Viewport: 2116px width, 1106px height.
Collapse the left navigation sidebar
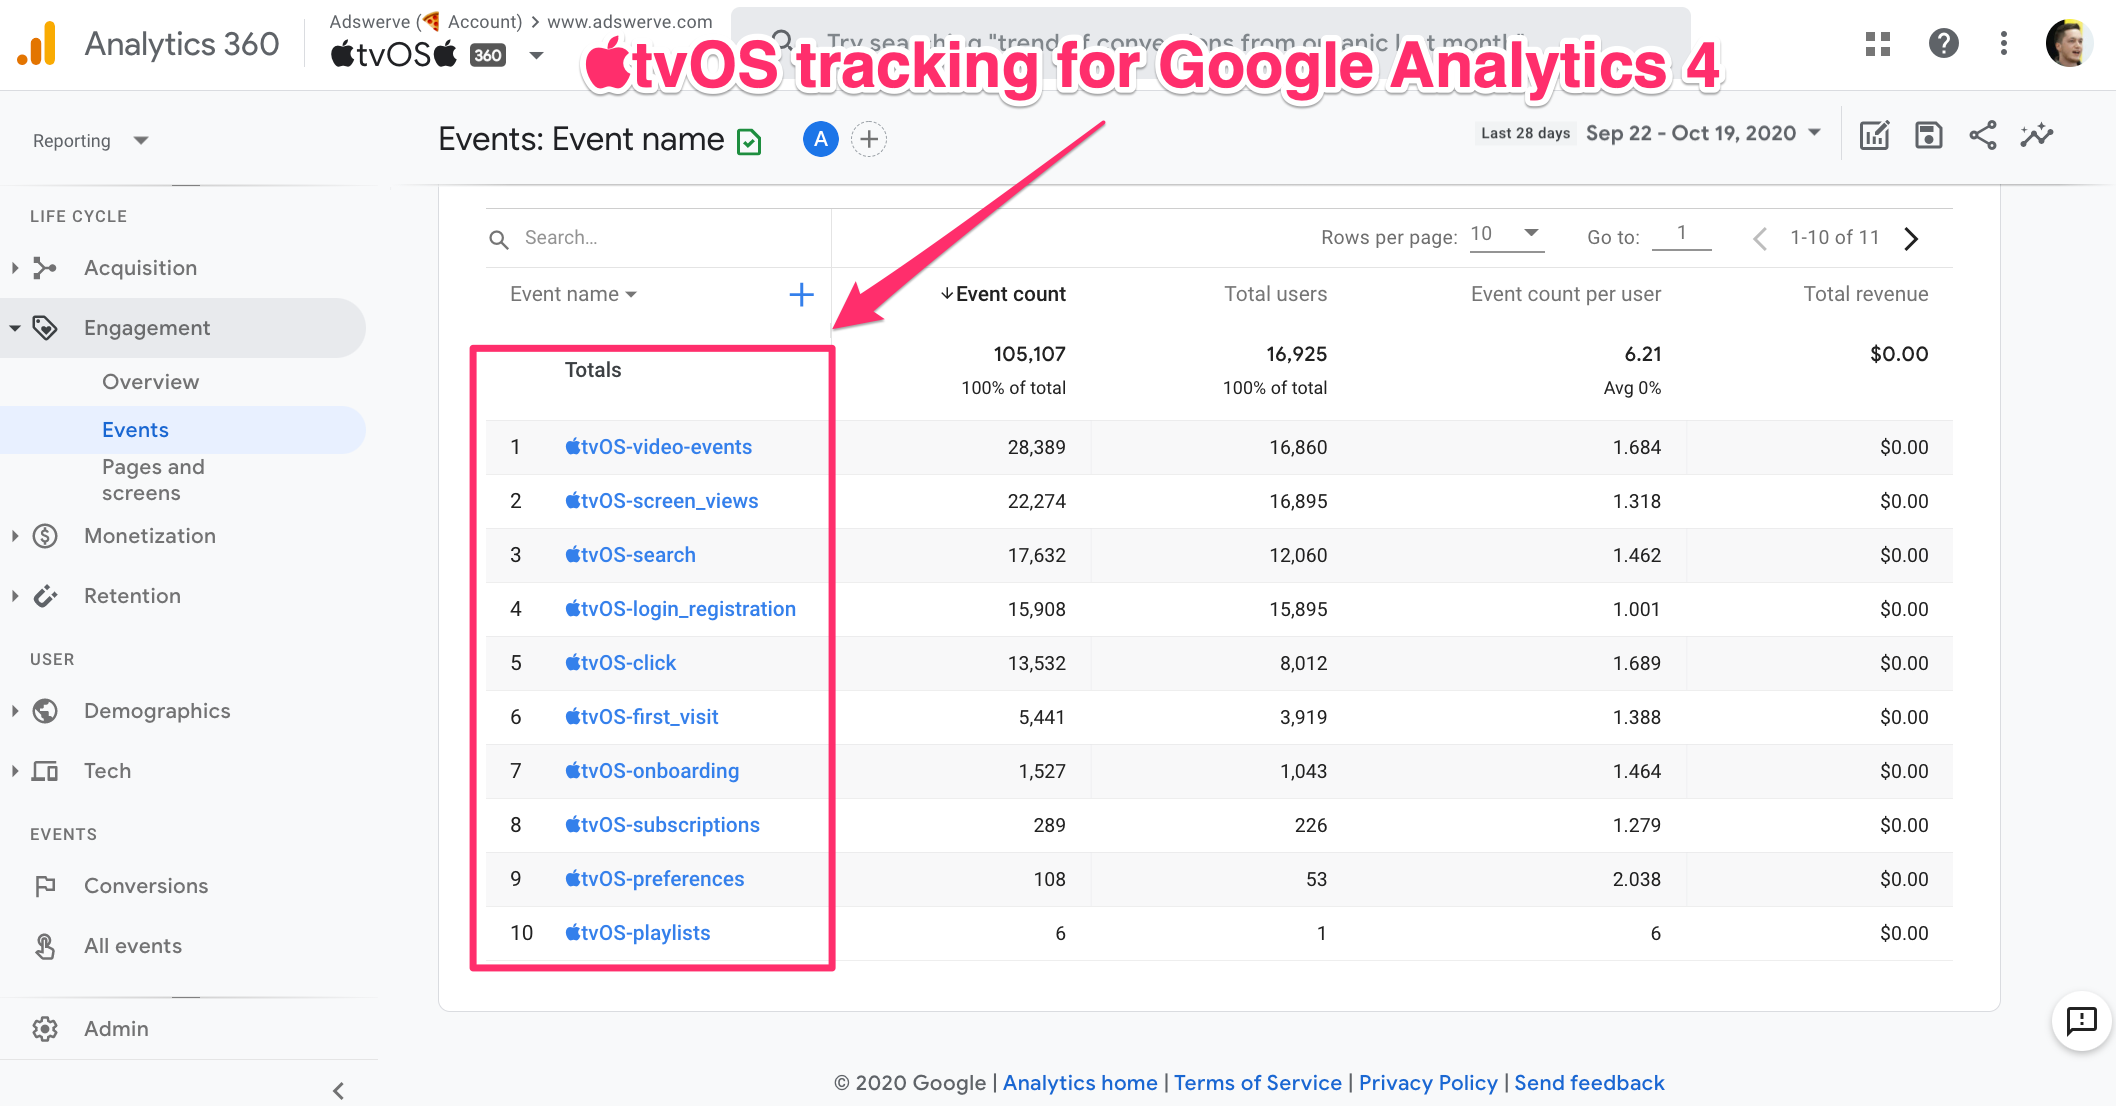(338, 1090)
